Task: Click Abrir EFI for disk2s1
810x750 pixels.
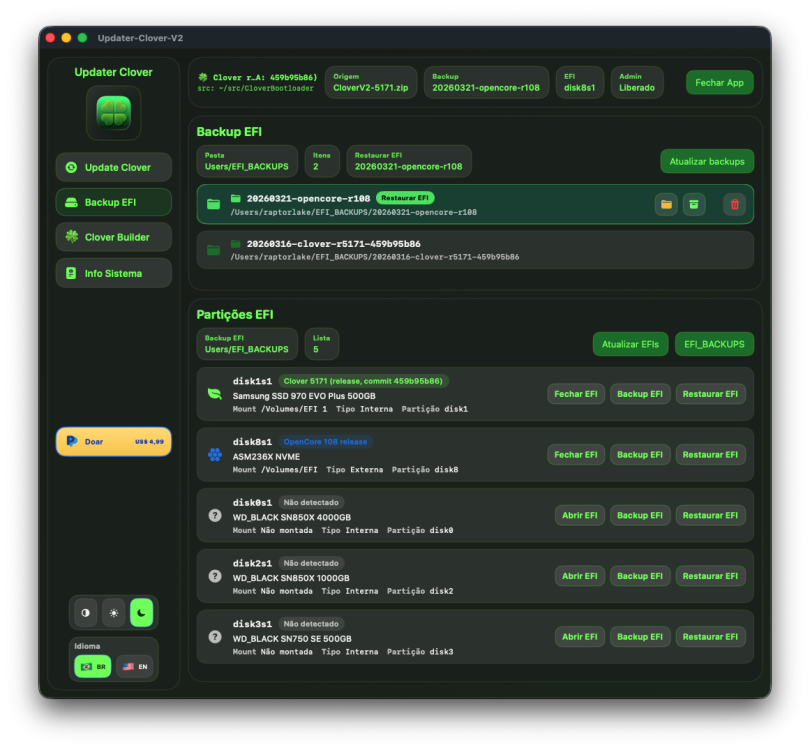Action: (580, 576)
